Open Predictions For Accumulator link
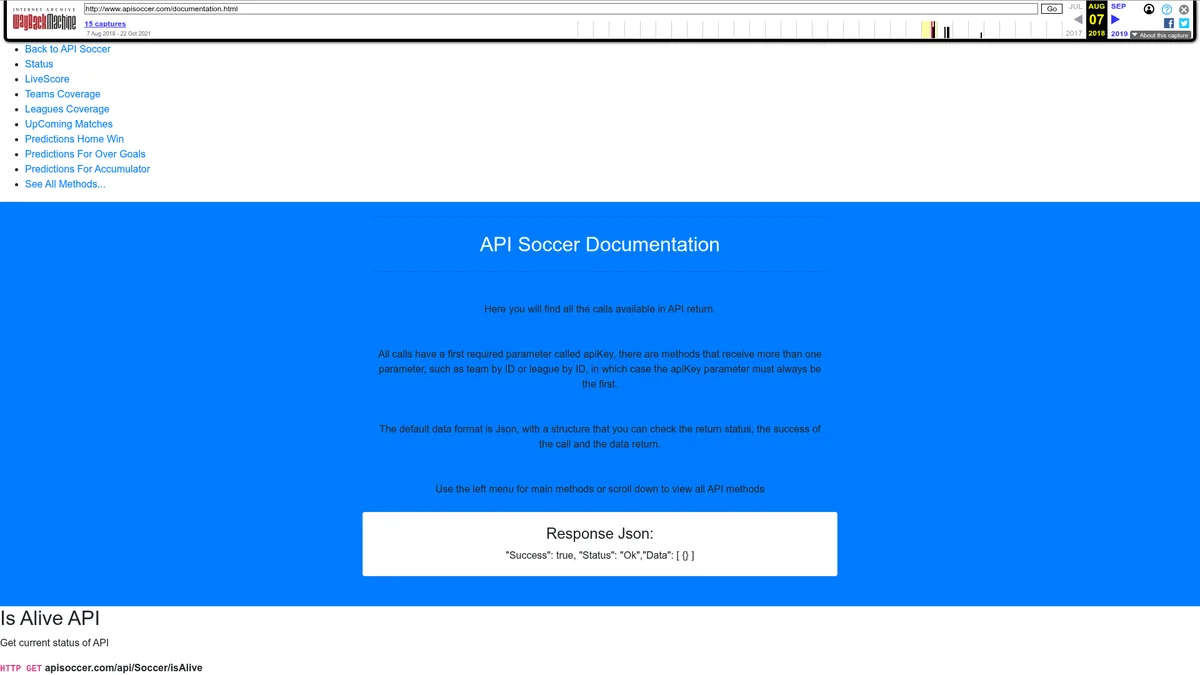Screen dimensions: 1200x675 87,169
